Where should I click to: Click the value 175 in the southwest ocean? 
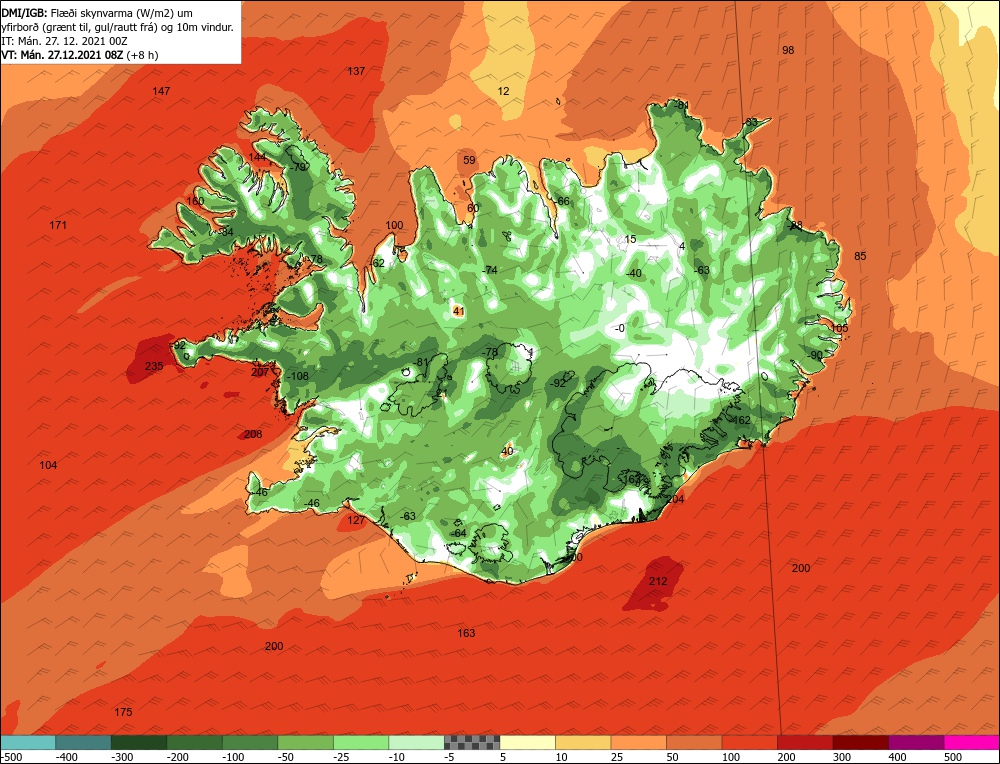tap(123, 712)
